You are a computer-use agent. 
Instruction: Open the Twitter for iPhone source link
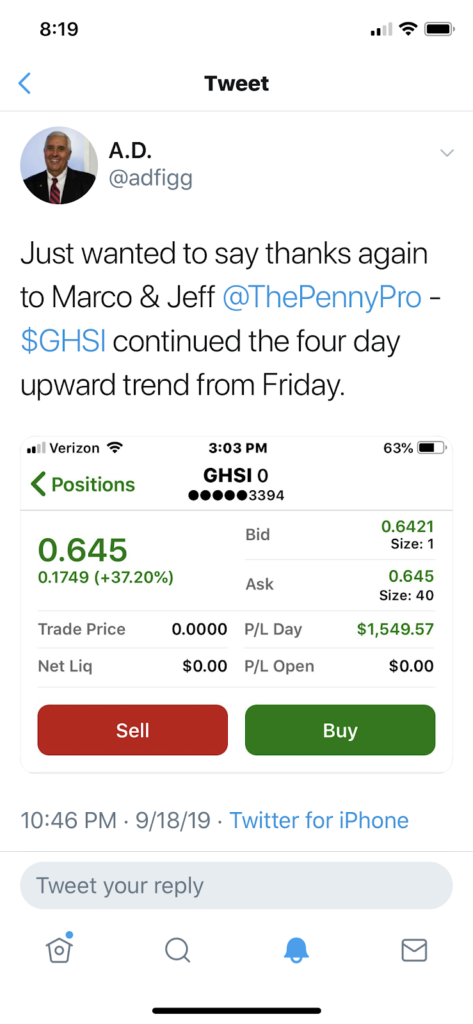click(x=319, y=820)
